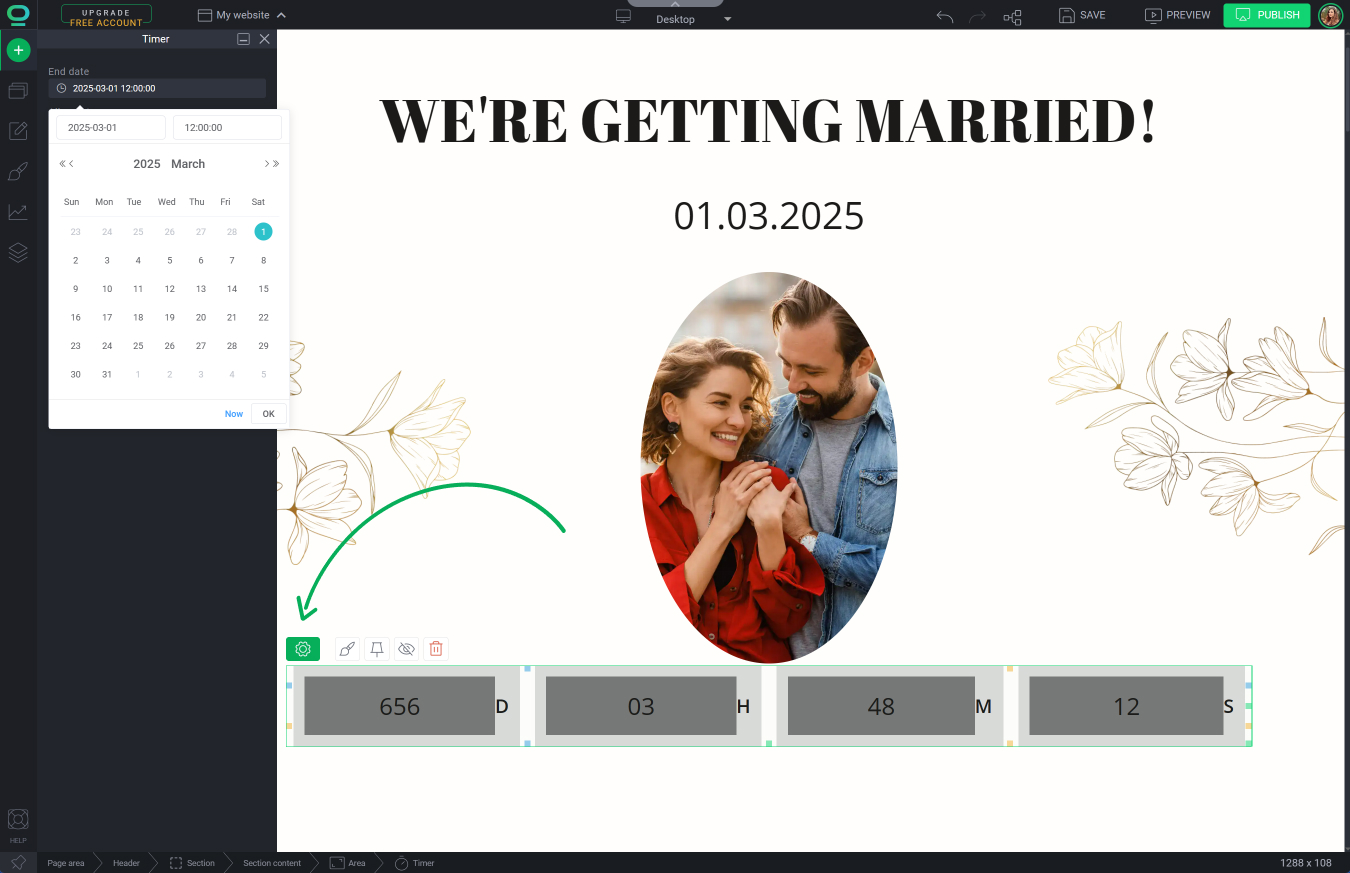Viewport: 1350px width, 873px height.
Task: Pin the timer element
Action: point(377,649)
